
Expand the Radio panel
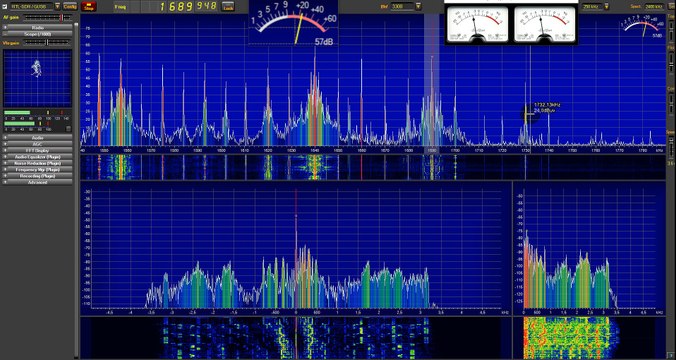(38, 28)
